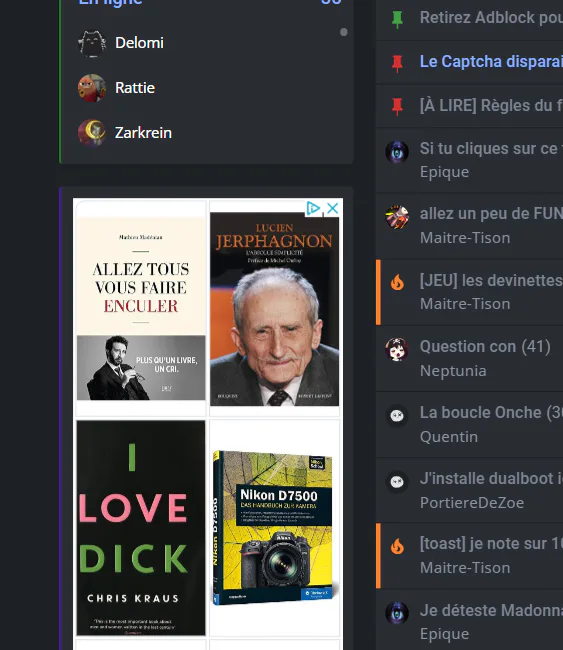Click red pin icon beside Le Captcha
This screenshot has height=650, width=563.
[397, 63]
